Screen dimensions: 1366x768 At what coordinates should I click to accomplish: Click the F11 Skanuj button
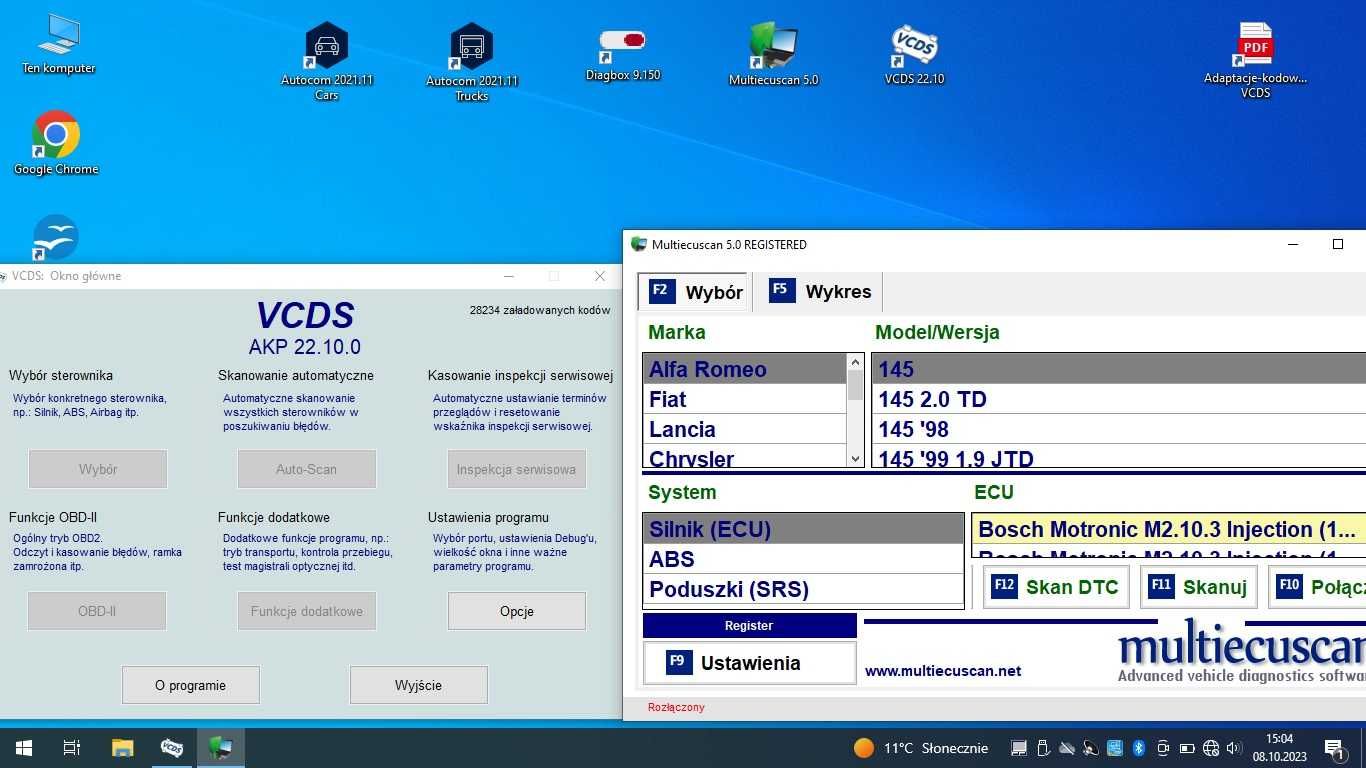pyautogui.click(x=1198, y=587)
